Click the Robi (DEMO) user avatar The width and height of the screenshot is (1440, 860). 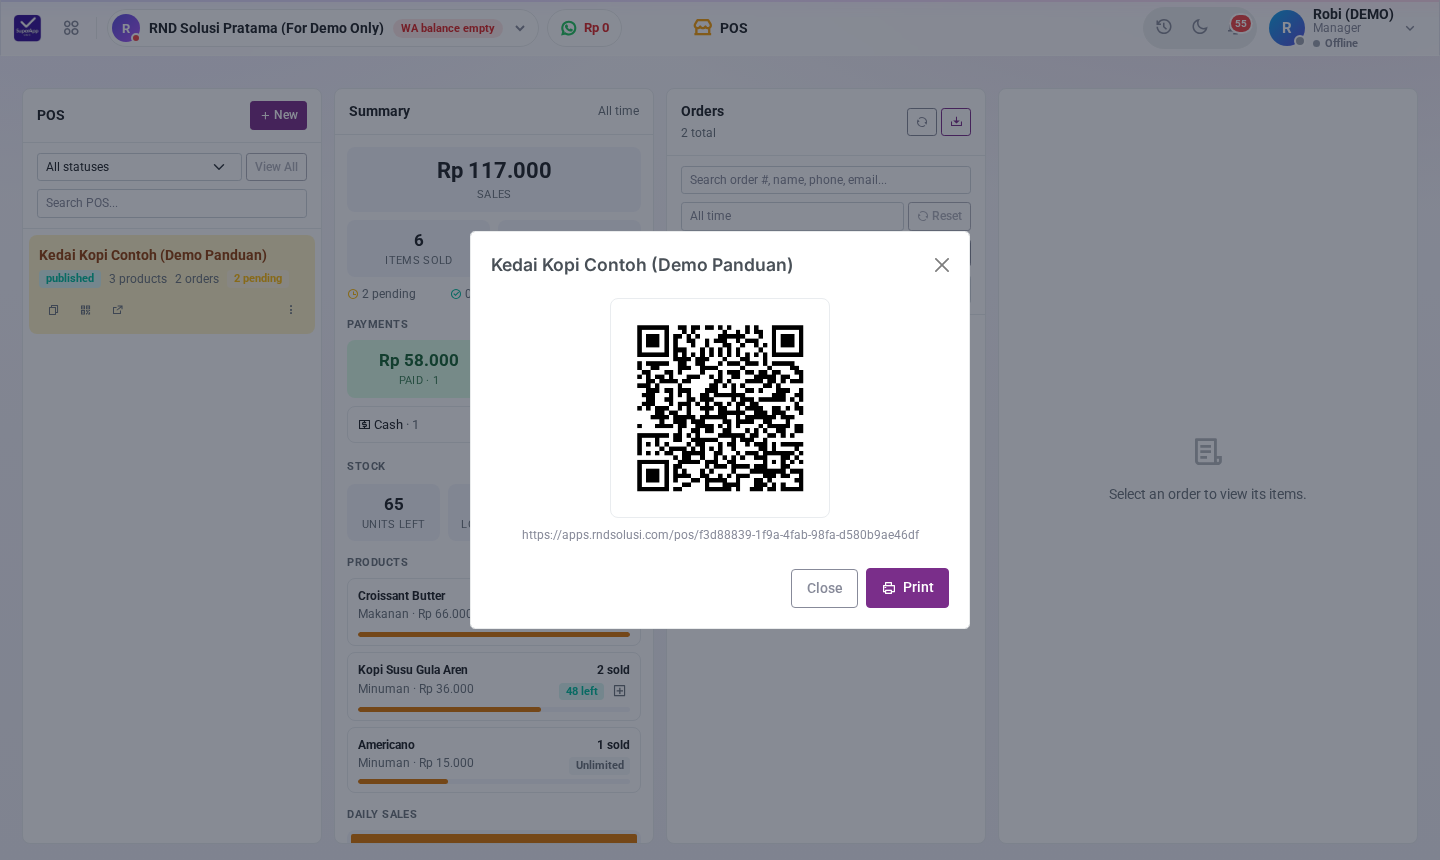pyautogui.click(x=1287, y=28)
